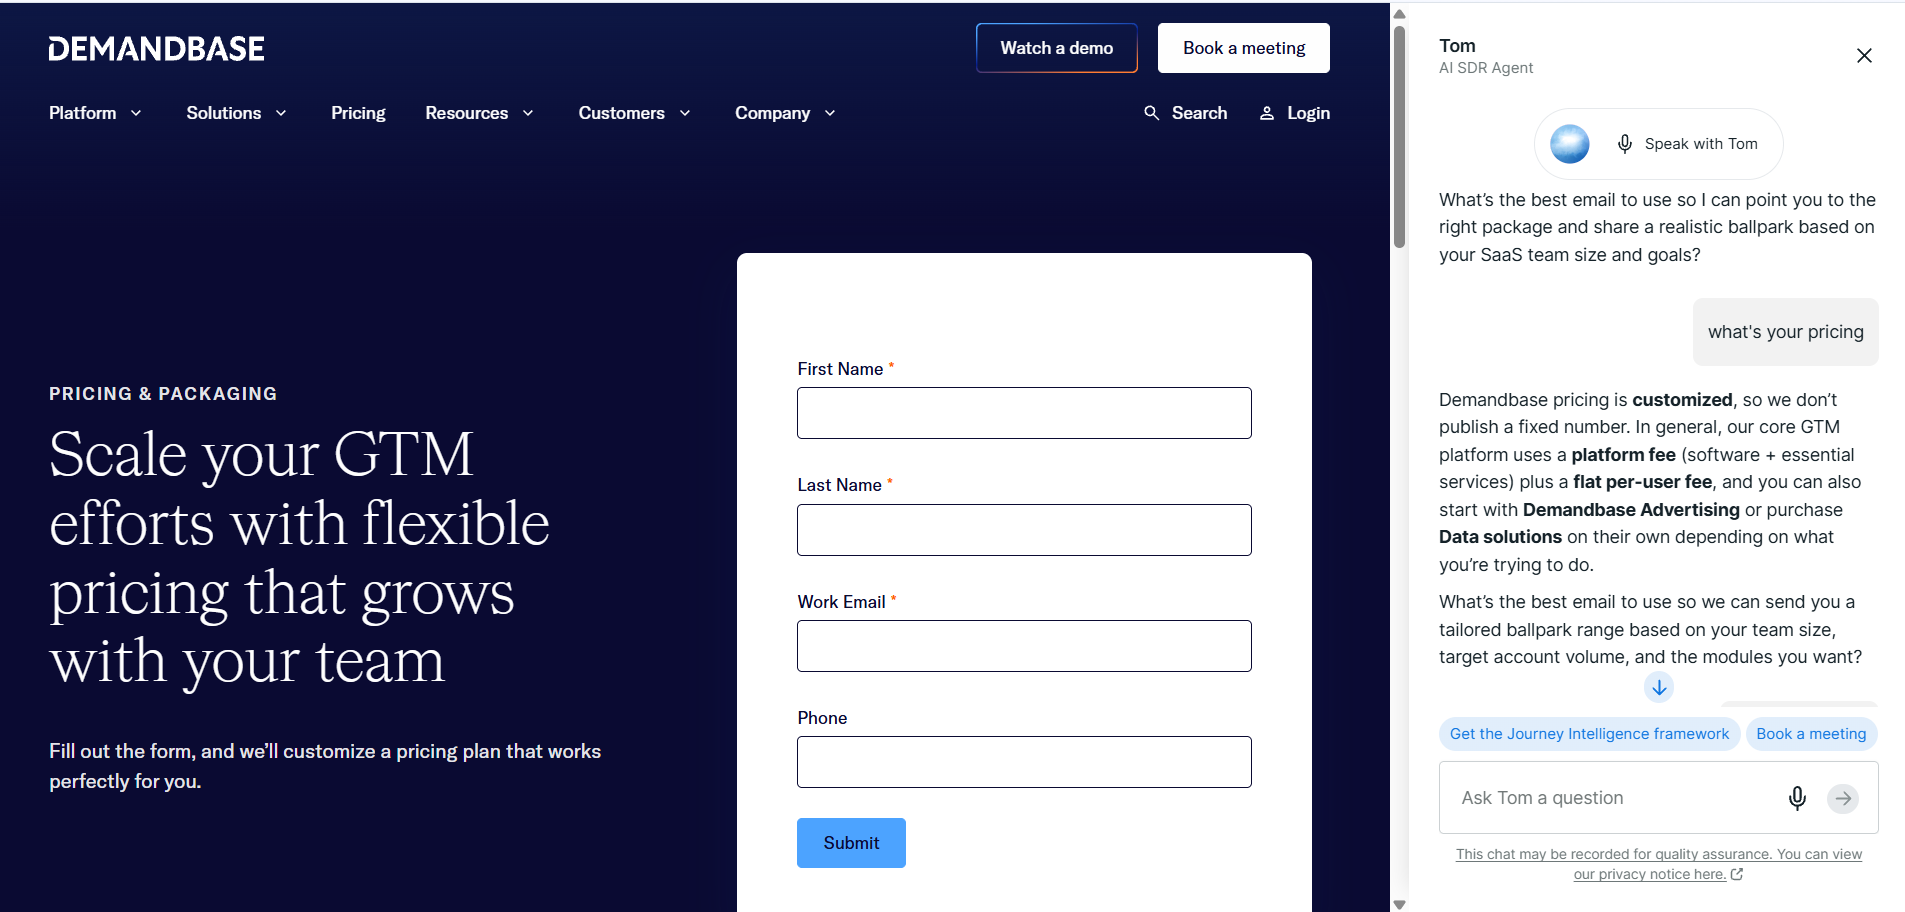The width and height of the screenshot is (1905, 912).
Task: Click the Demandbase logo
Action: 156,49
